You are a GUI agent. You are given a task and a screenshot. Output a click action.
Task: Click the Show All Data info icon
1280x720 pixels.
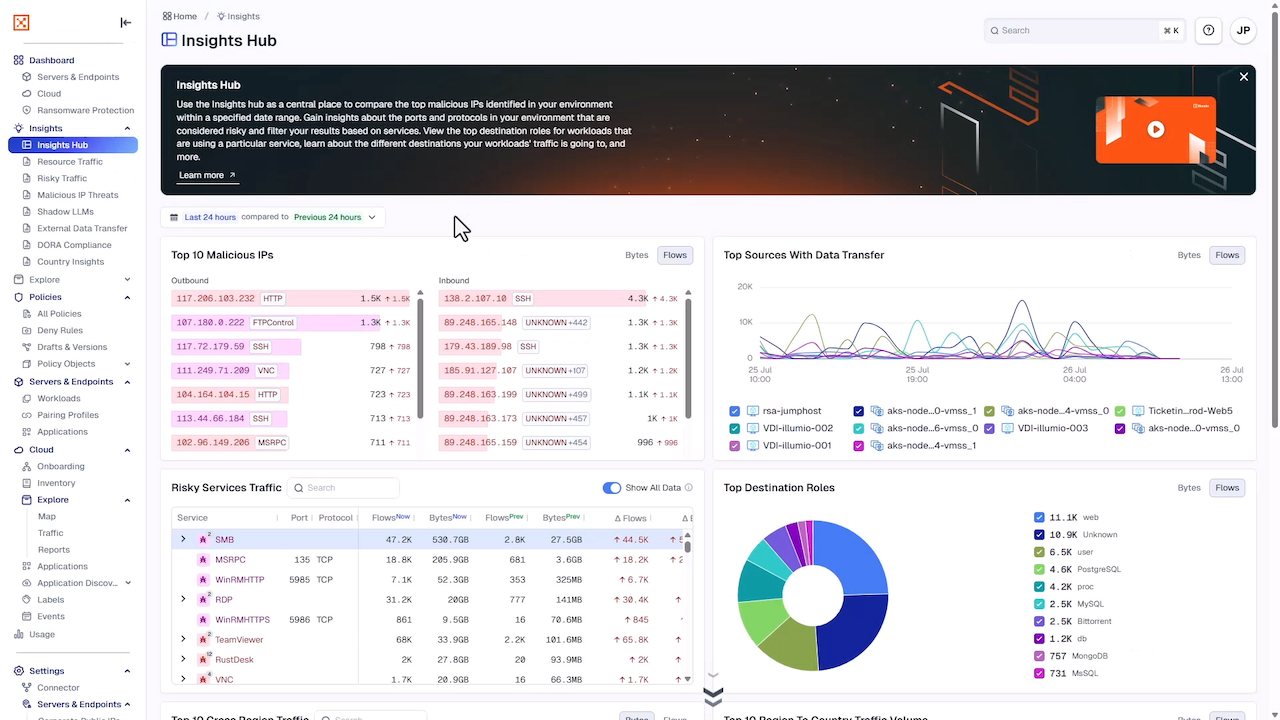tap(688, 488)
